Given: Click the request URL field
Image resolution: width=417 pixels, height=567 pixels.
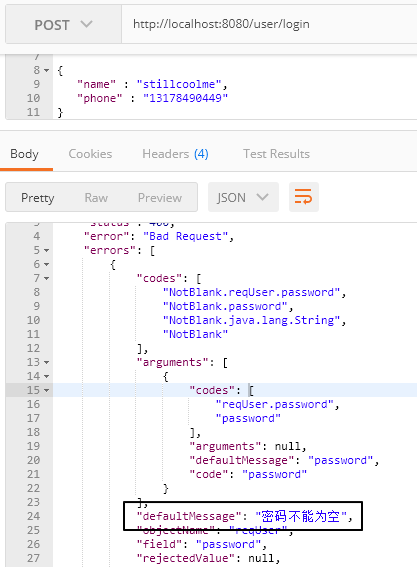Looking at the screenshot, I should click(269, 25).
